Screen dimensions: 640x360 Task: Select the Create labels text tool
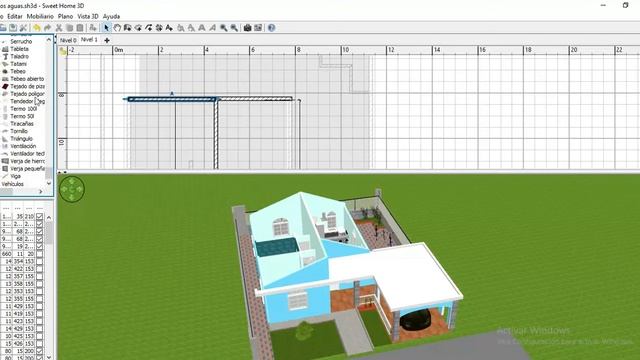[x=169, y=28]
